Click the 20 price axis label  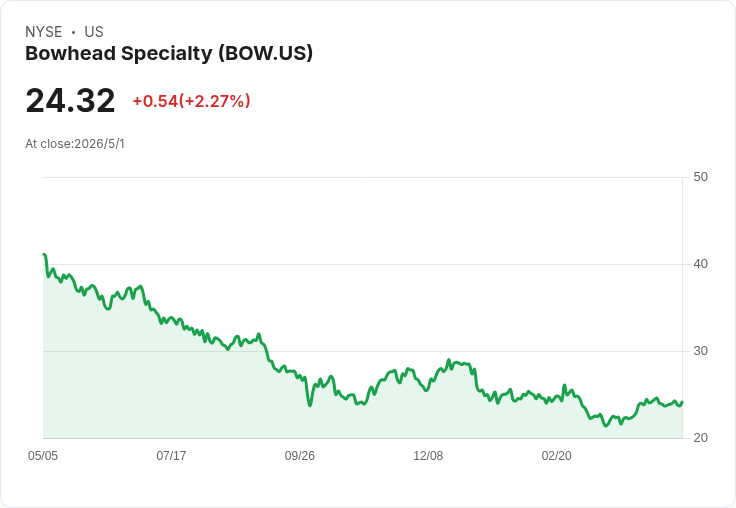(x=700, y=438)
